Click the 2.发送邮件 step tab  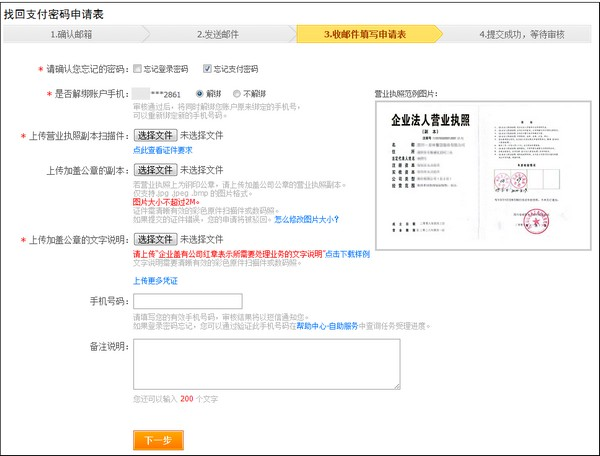coord(220,34)
